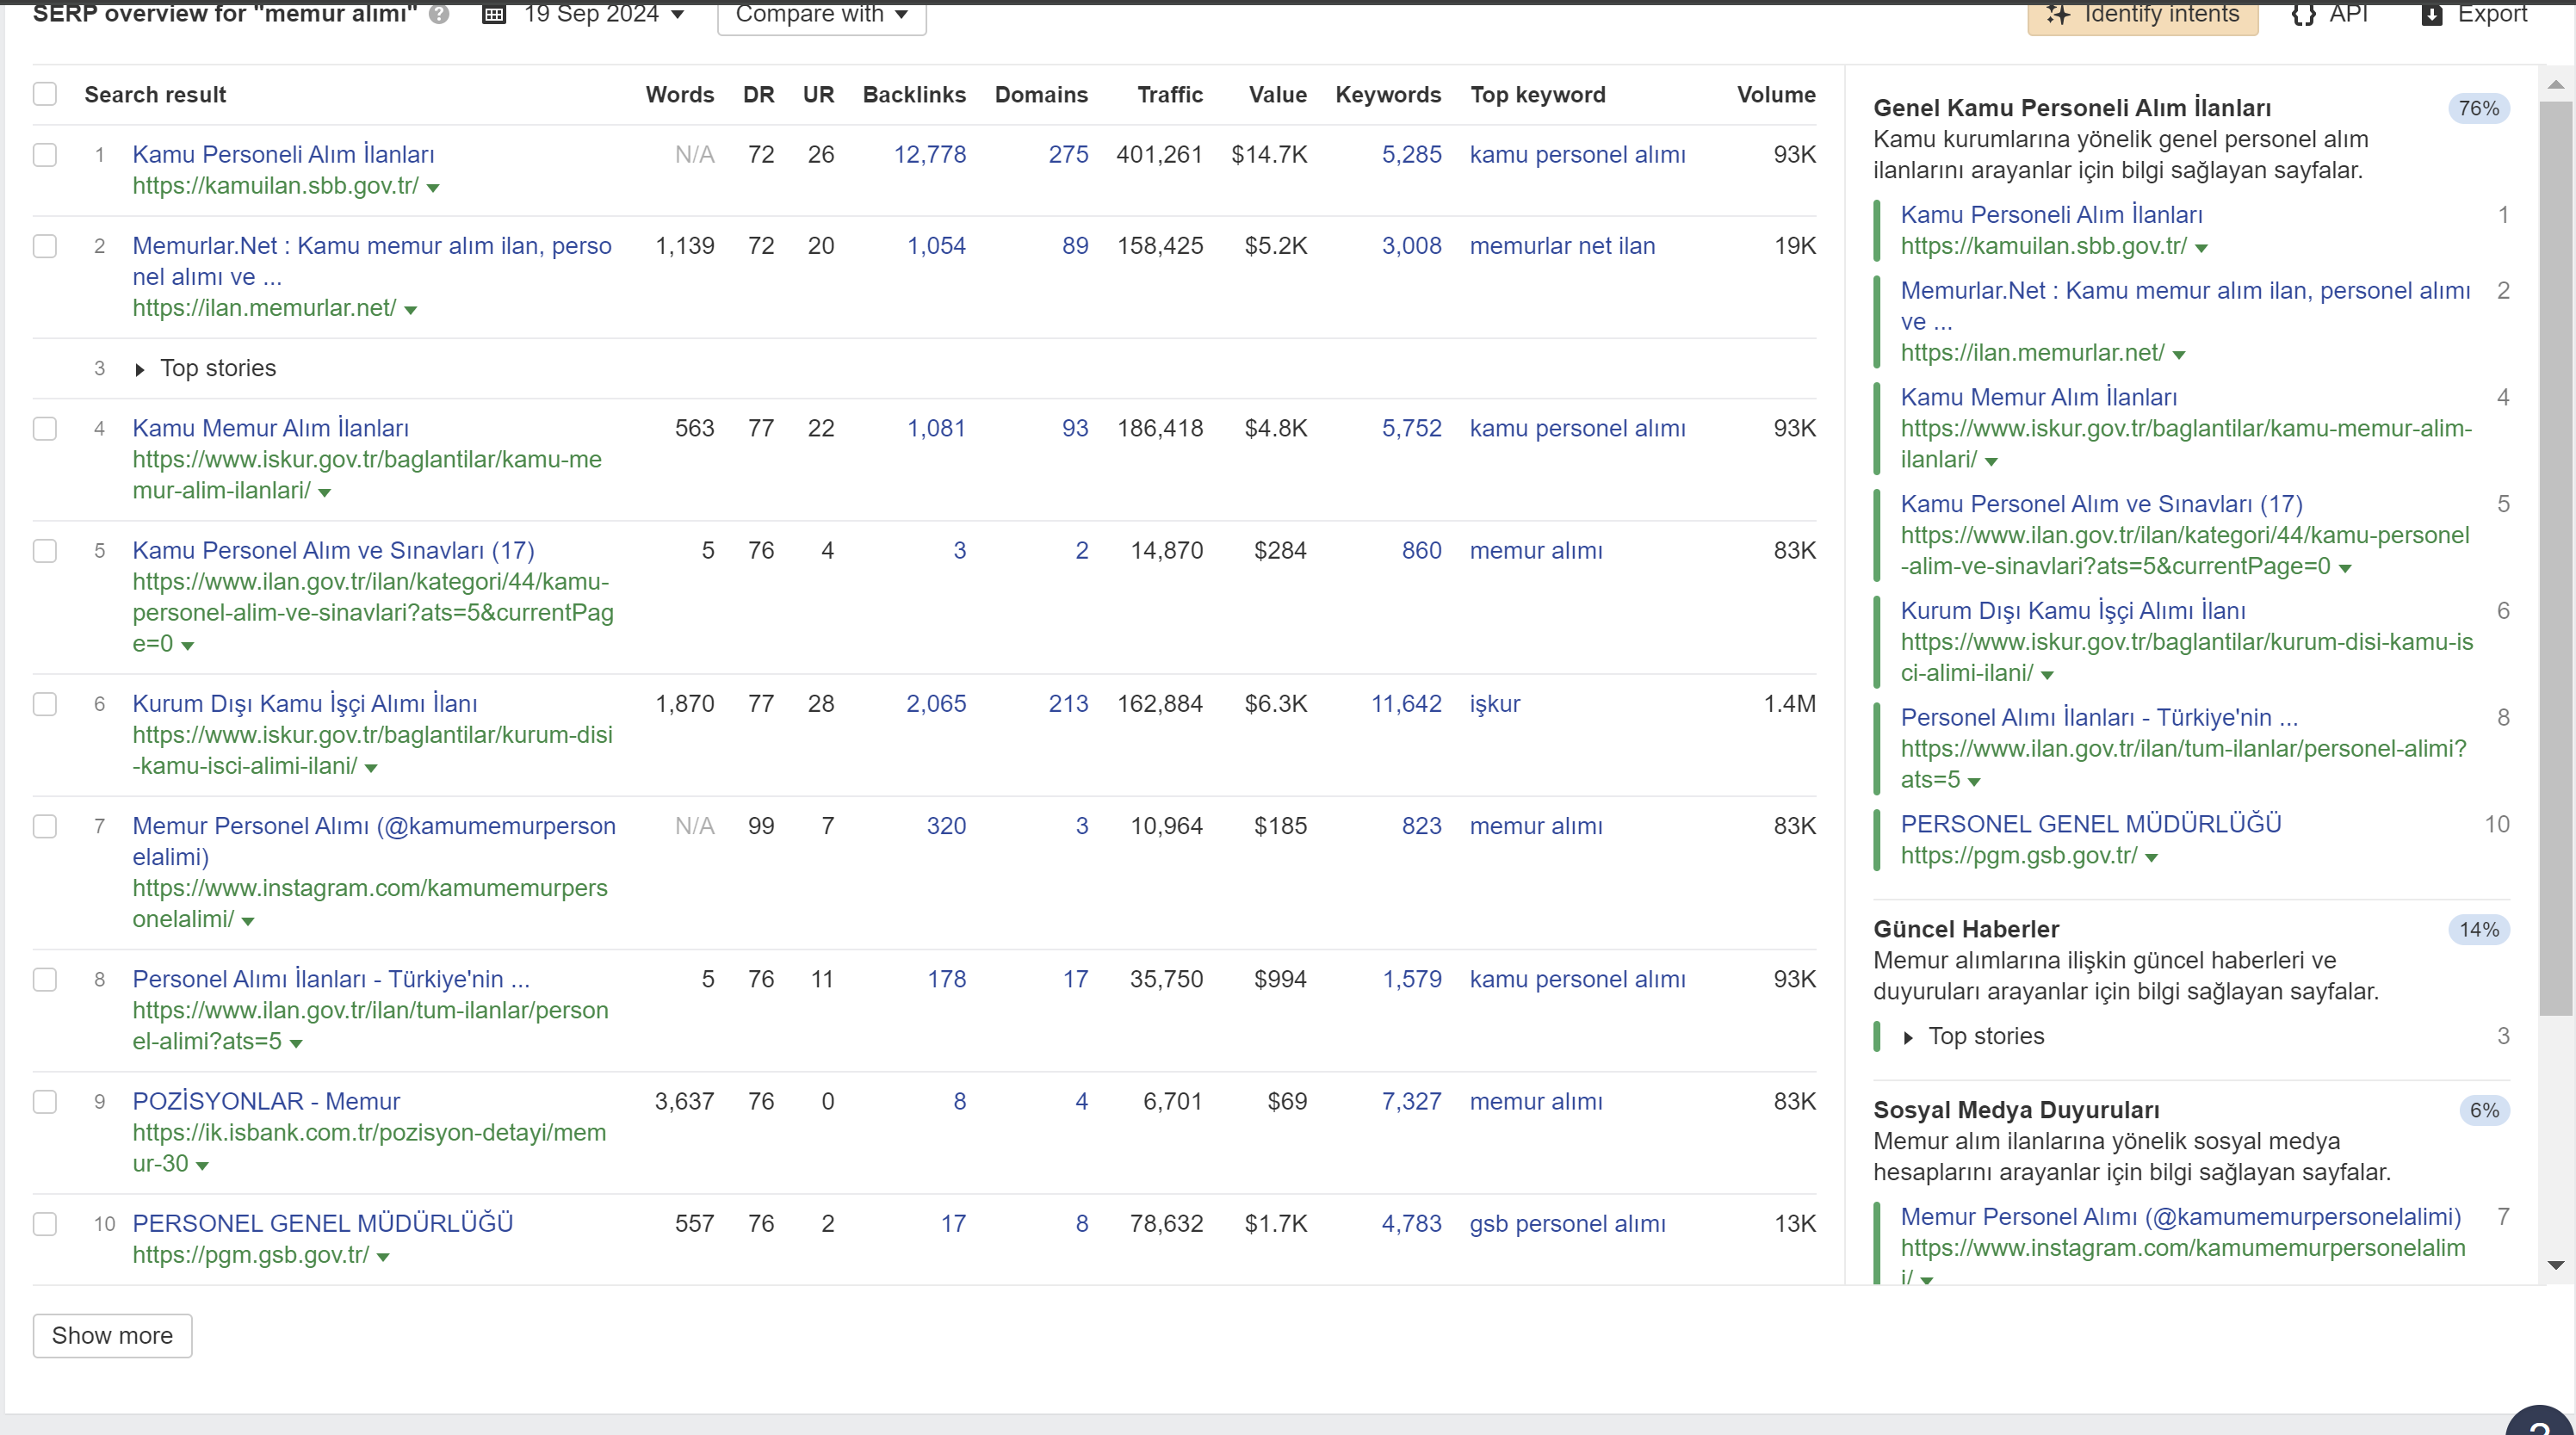Image resolution: width=2576 pixels, height=1435 pixels.
Task: Check the box for Personel Alımı İlanları row
Action: [x=45, y=979]
